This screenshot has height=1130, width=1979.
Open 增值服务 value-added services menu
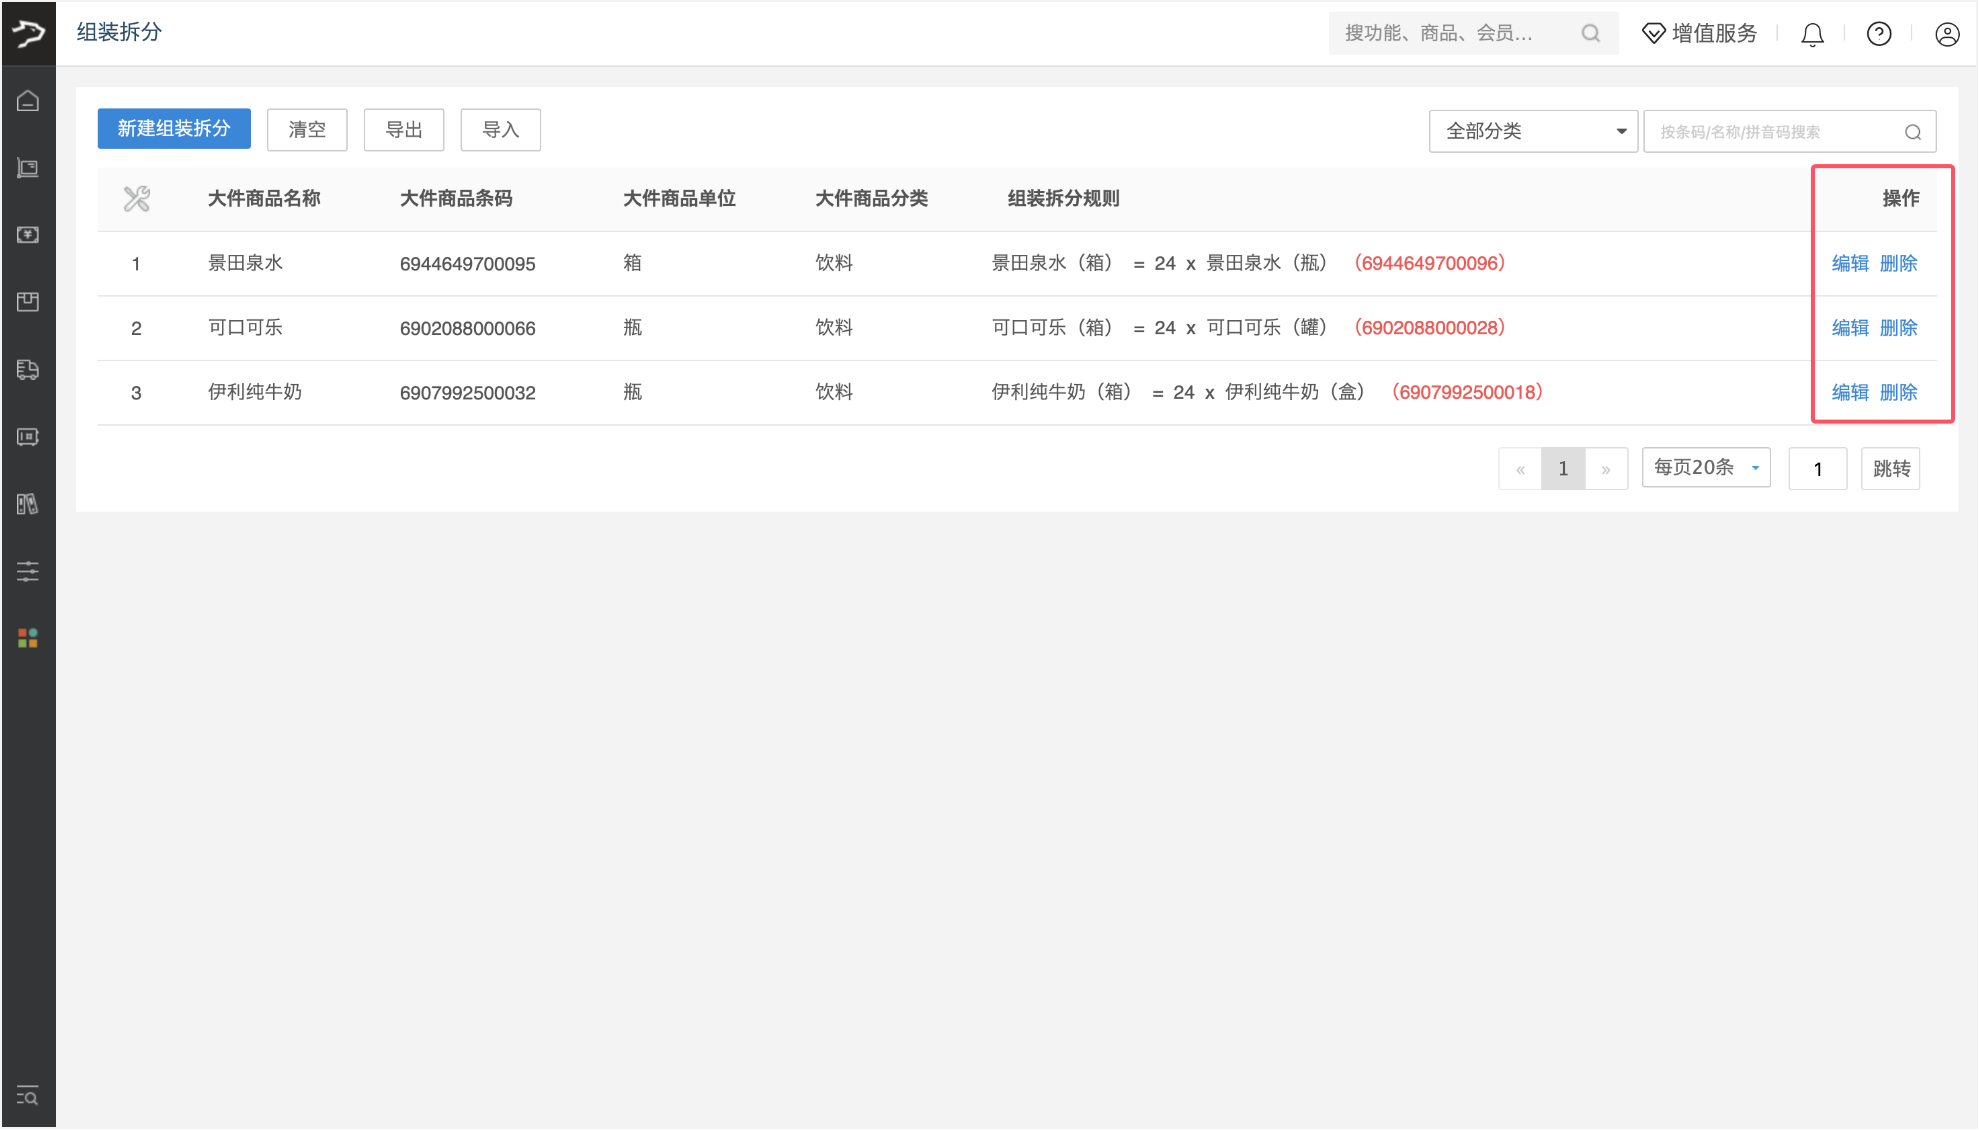(1699, 34)
